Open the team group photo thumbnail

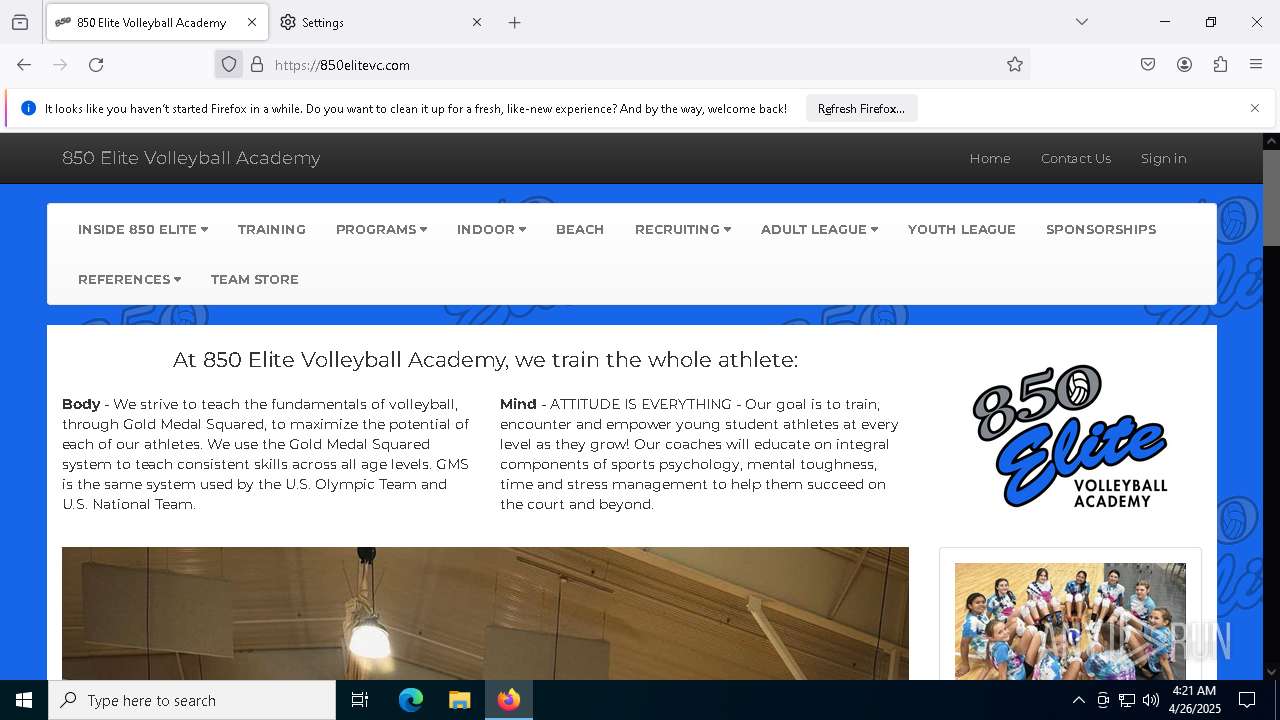click(1070, 621)
